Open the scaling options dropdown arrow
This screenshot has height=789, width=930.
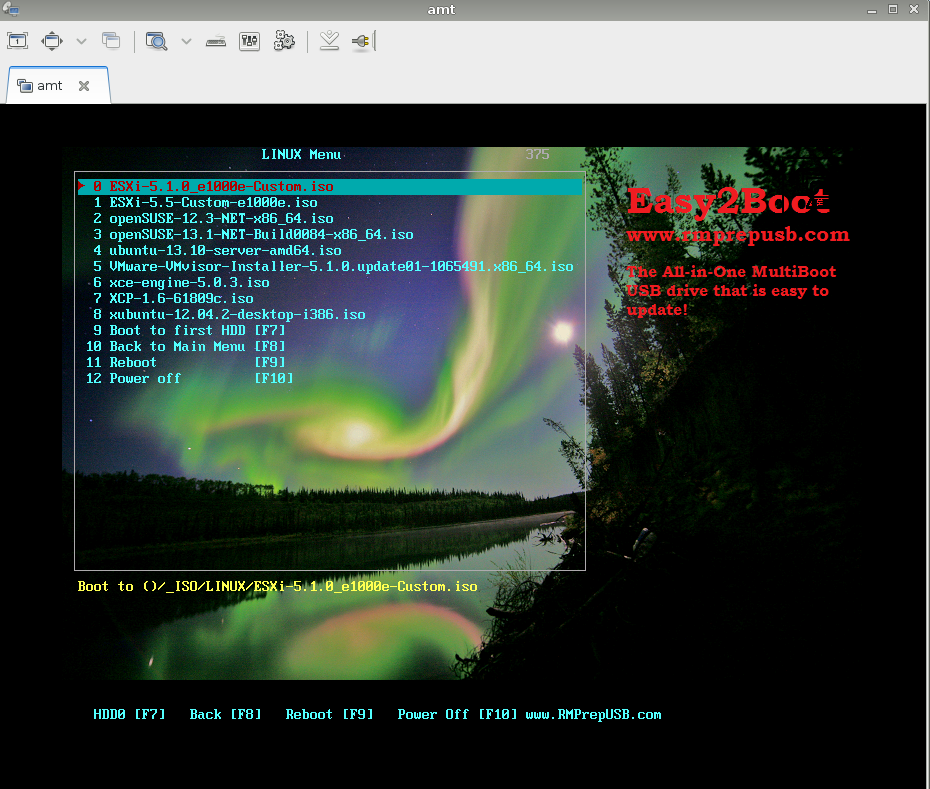click(x=186, y=41)
